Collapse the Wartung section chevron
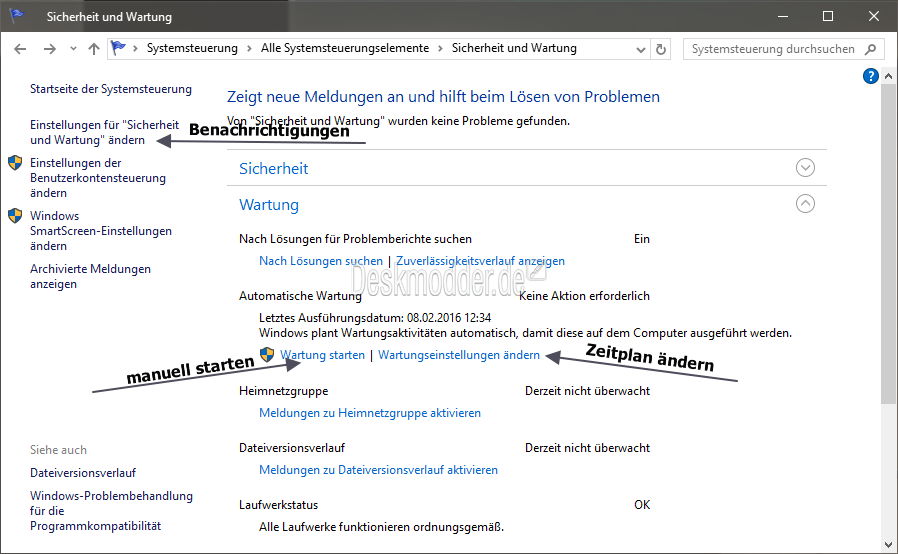This screenshot has width=898, height=554. click(805, 203)
